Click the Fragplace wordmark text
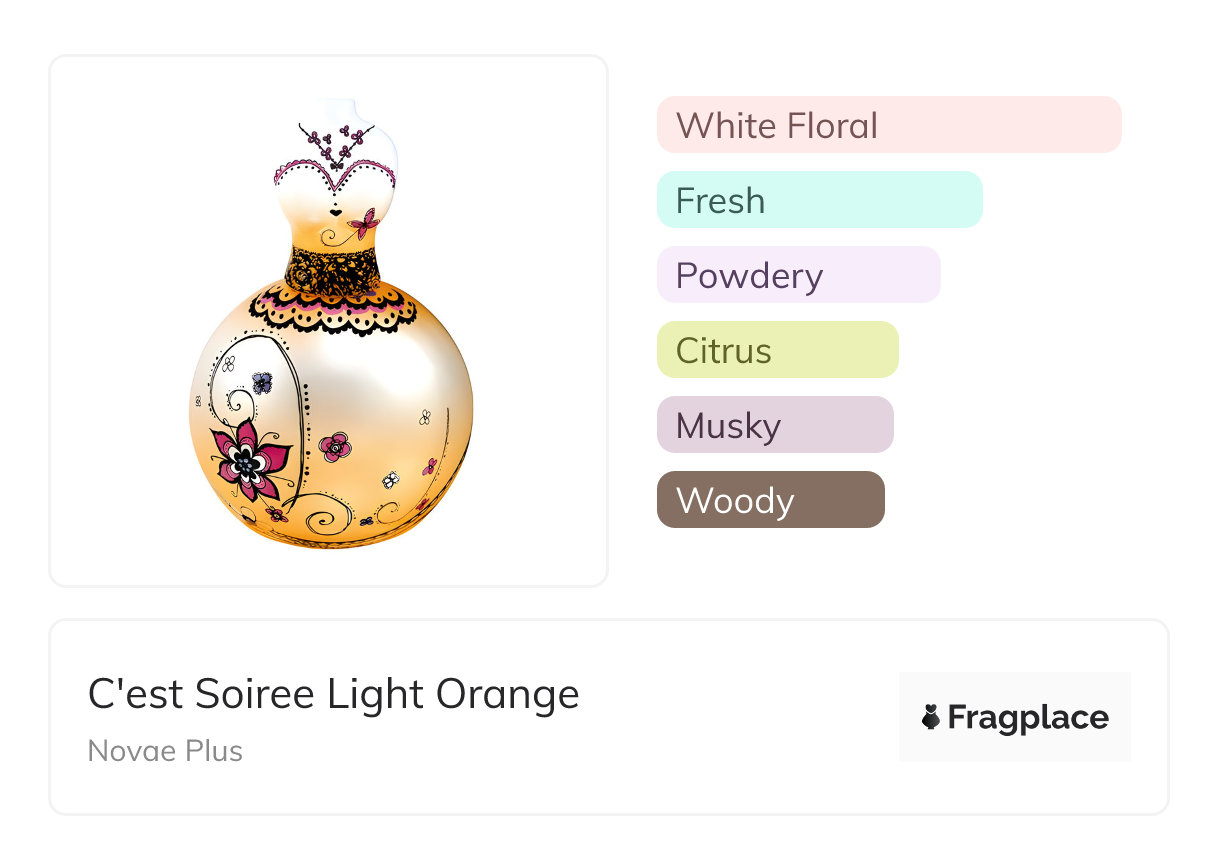 click(x=1028, y=717)
